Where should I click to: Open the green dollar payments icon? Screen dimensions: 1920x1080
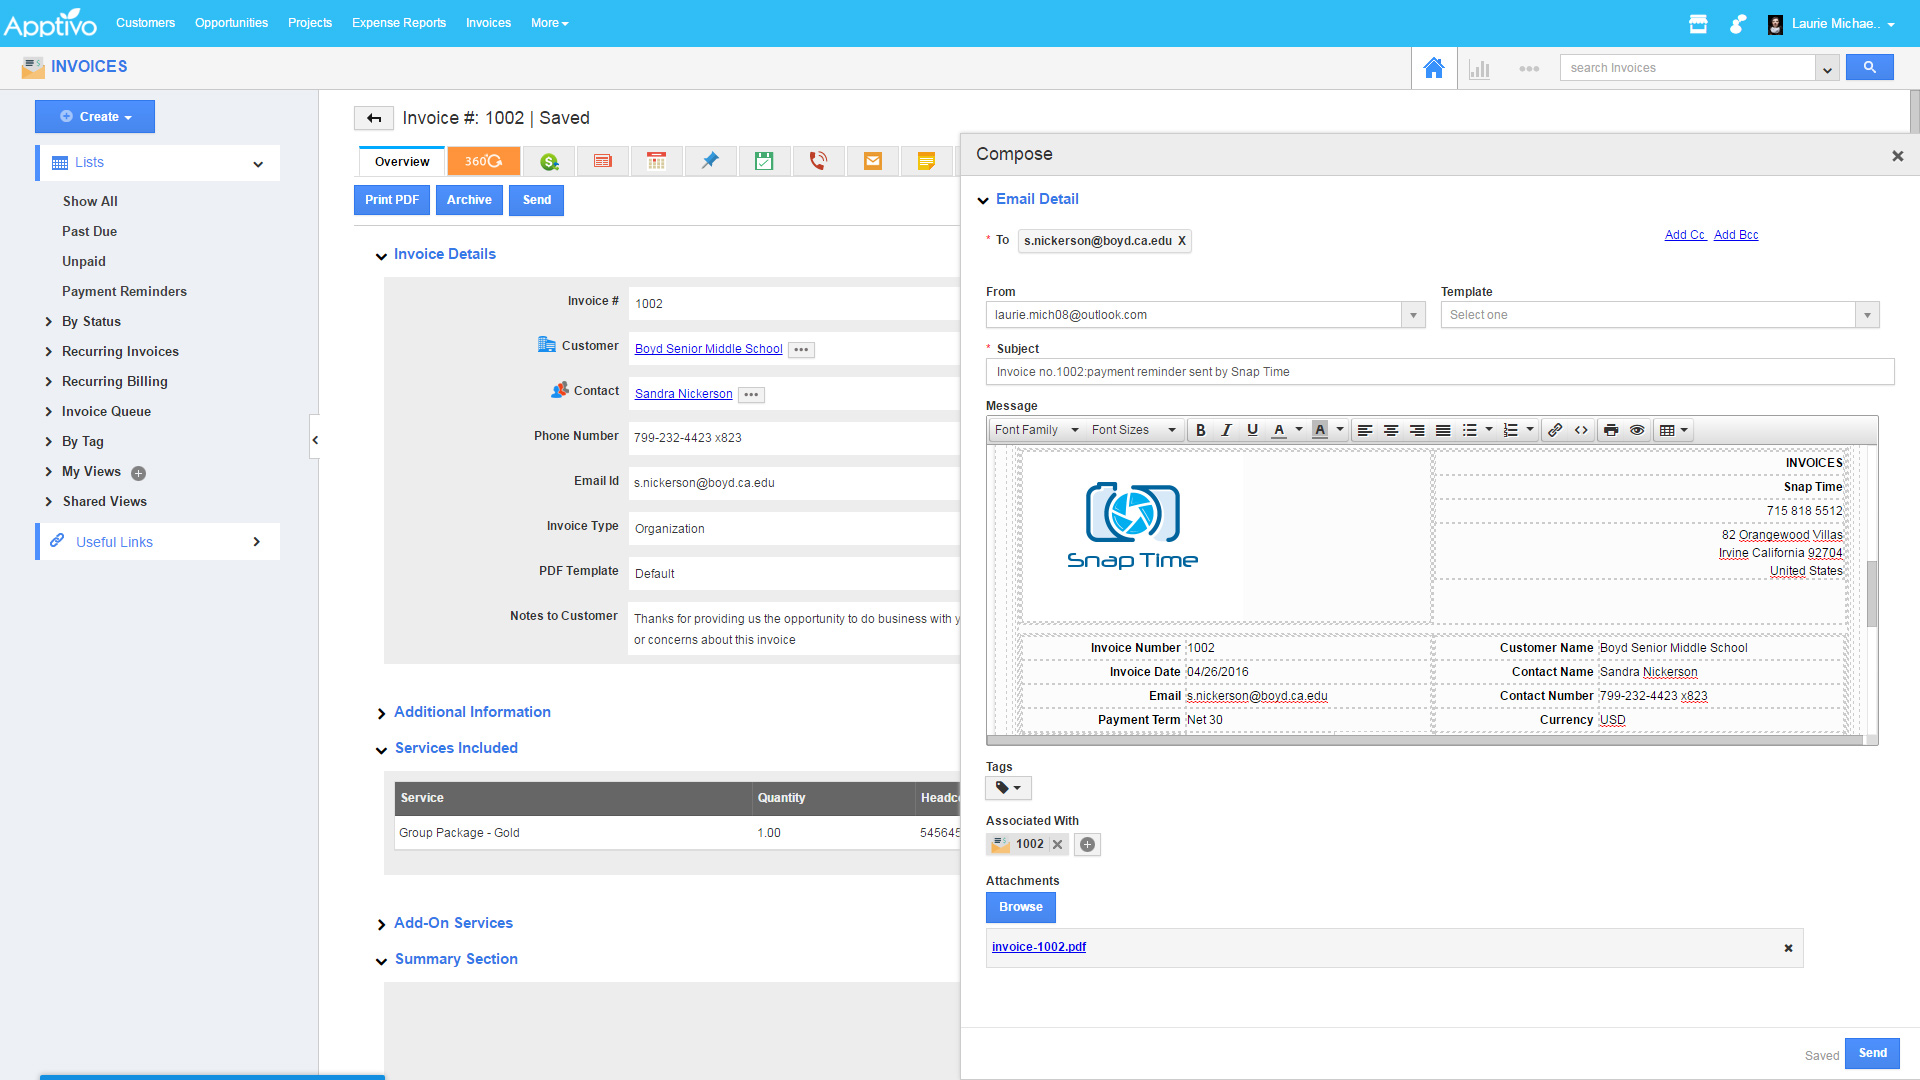(x=548, y=161)
